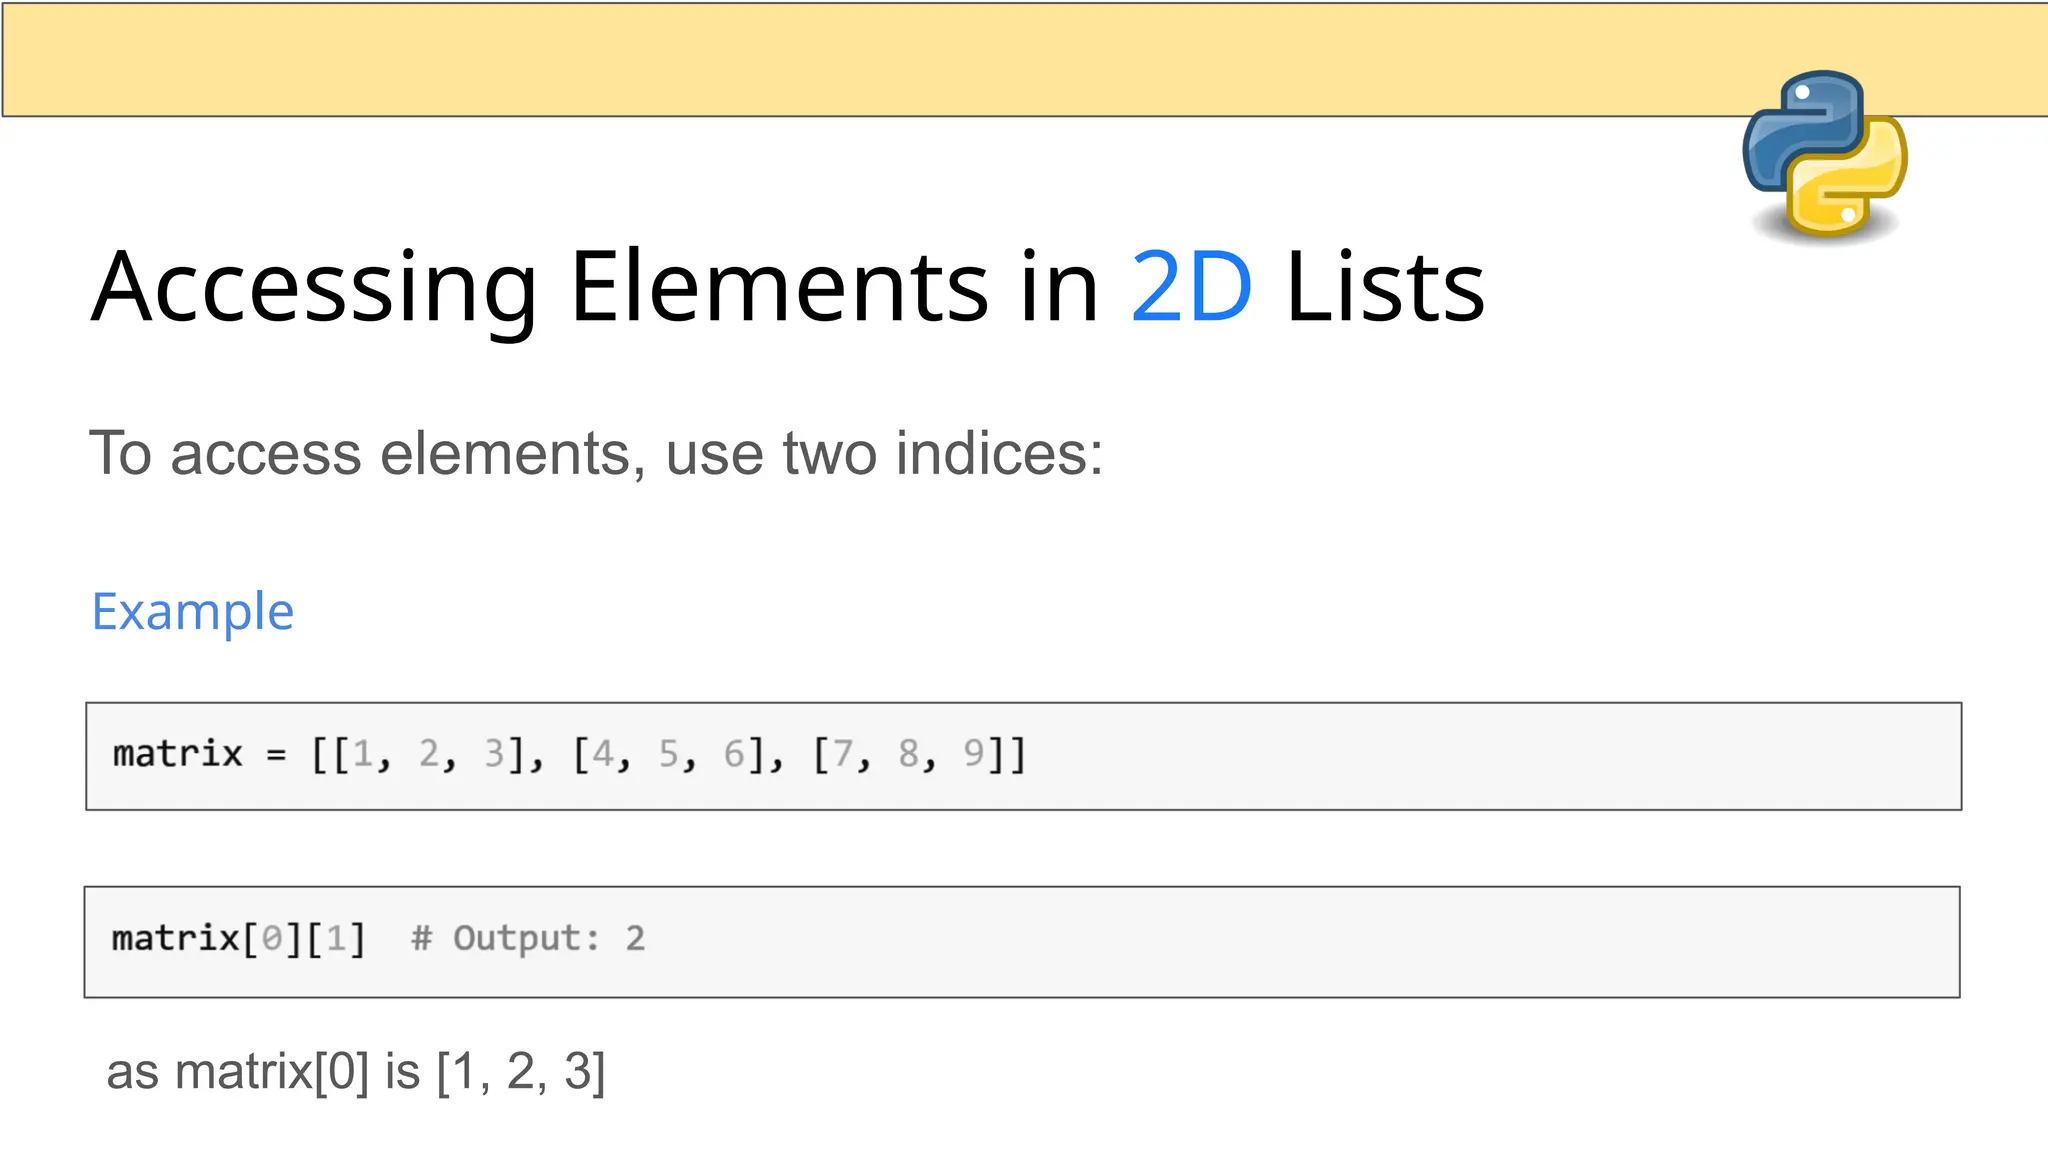This screenshot has width=2048, height=1152.
Task: Click the "# Output: 2" comment
Action: click(x=528, y=939)
